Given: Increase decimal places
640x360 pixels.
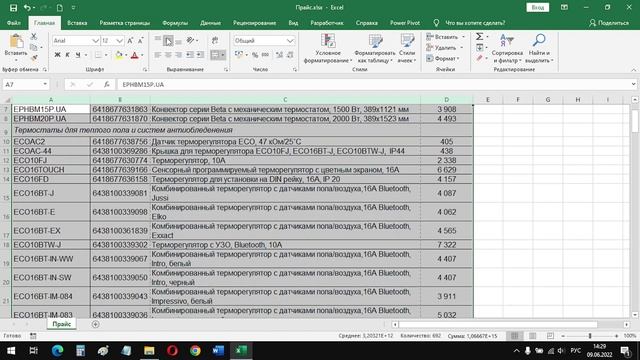Looking at the screenshot, I should pos(280,55).
